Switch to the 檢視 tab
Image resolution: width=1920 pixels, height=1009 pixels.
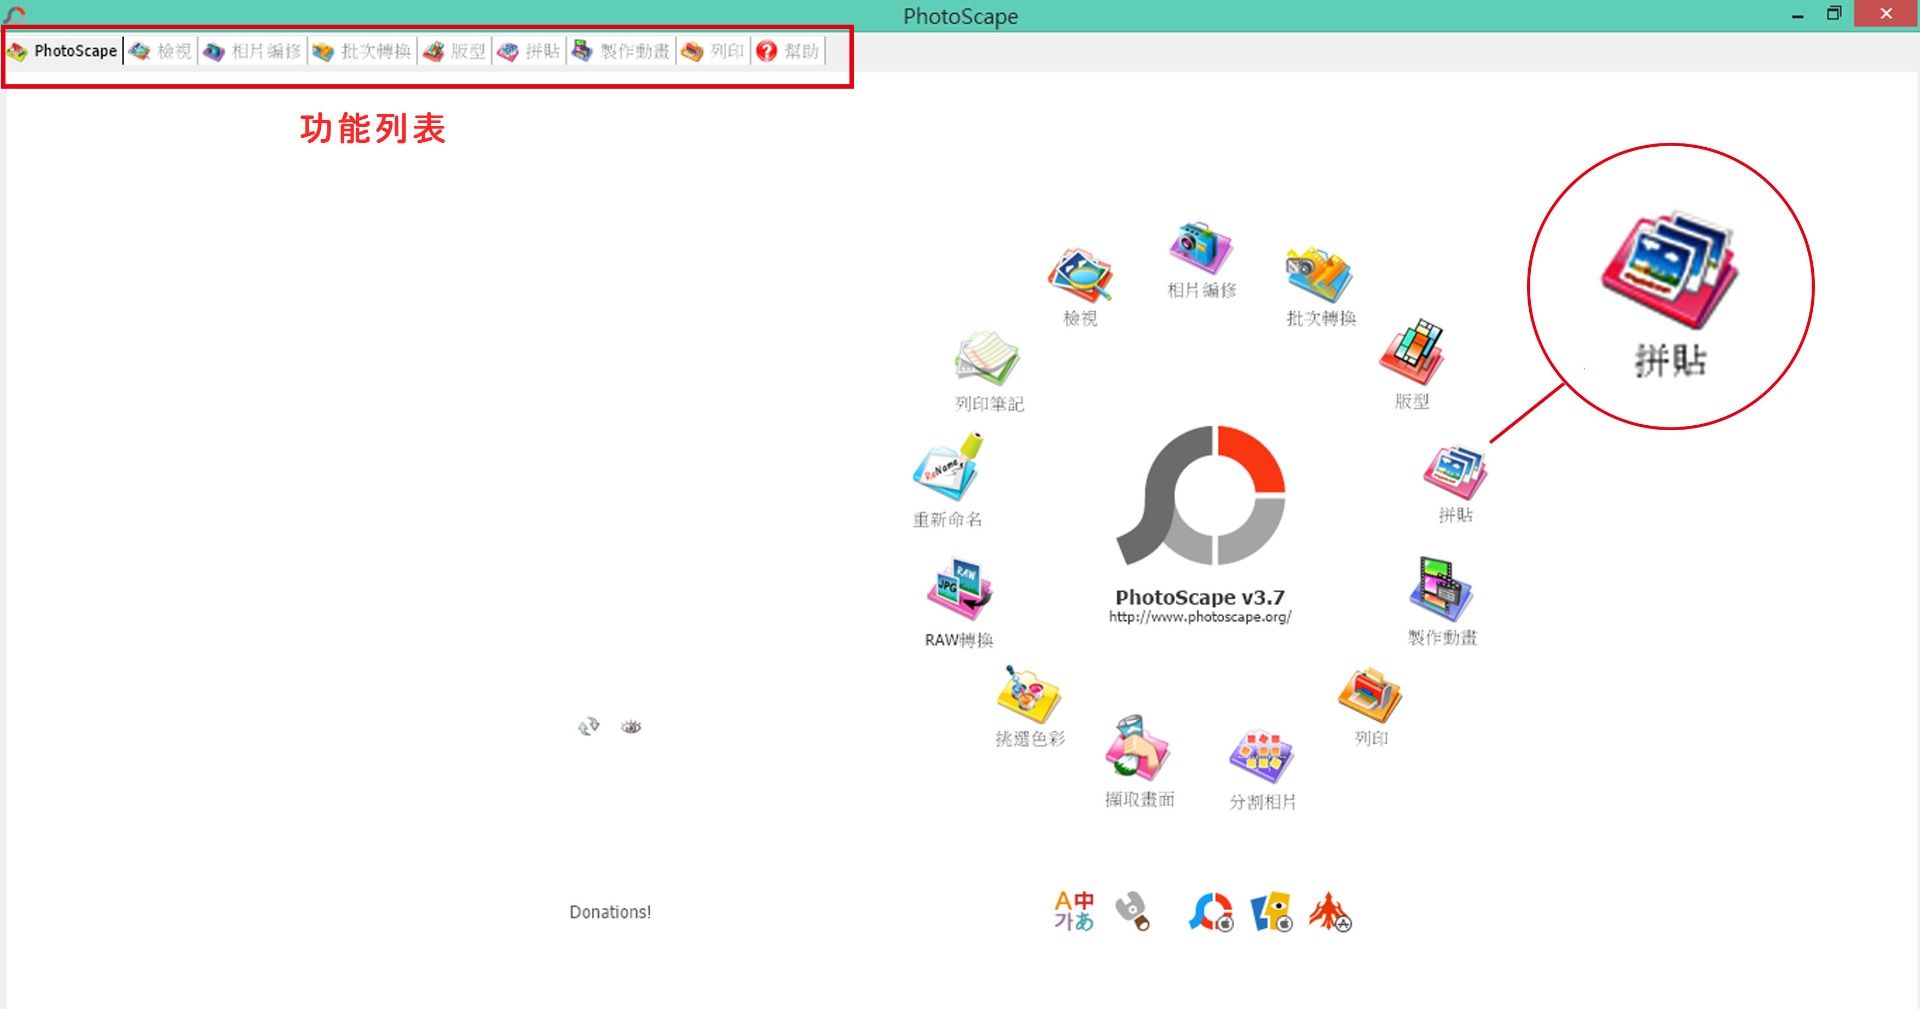pyautogui.click(x=160, y=51)
